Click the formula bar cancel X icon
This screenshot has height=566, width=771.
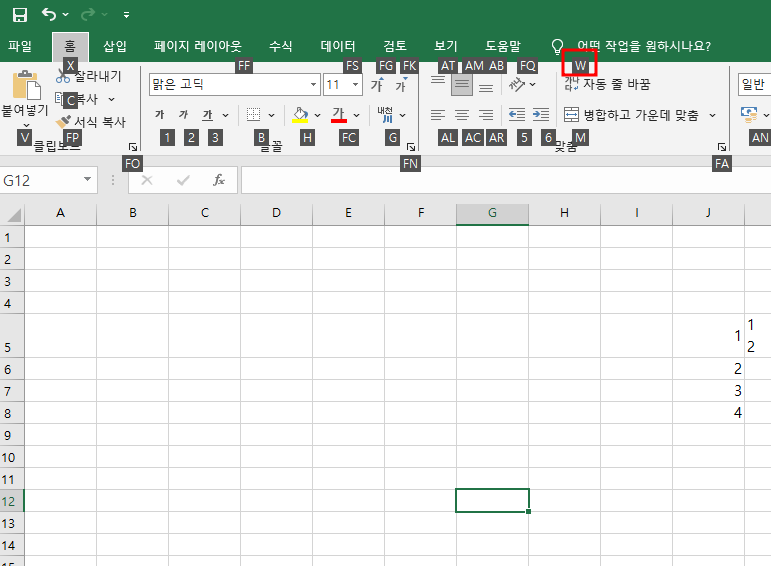coord(147,180)
